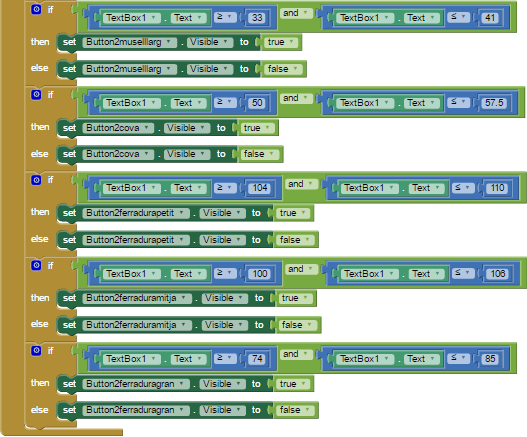Open ≤ comparison dropdown next to 57.5

459,102
